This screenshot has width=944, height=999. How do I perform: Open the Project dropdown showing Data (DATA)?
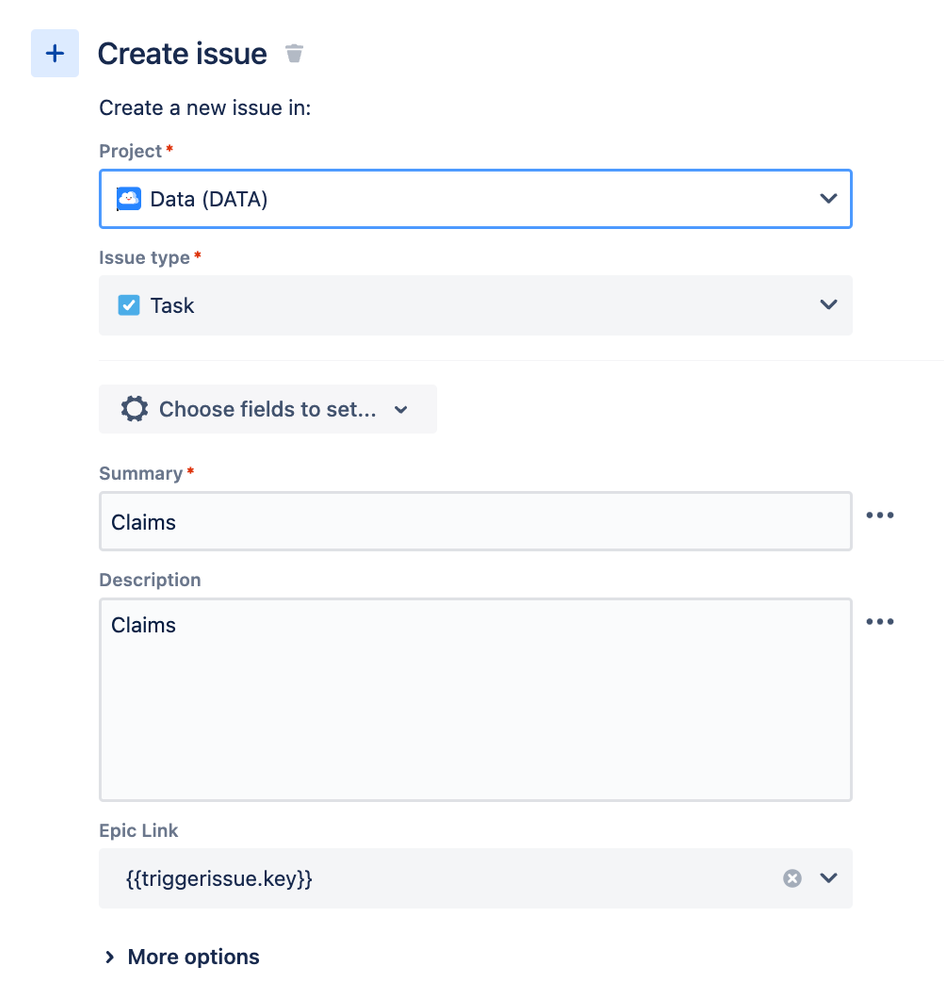tap(475, 199)
